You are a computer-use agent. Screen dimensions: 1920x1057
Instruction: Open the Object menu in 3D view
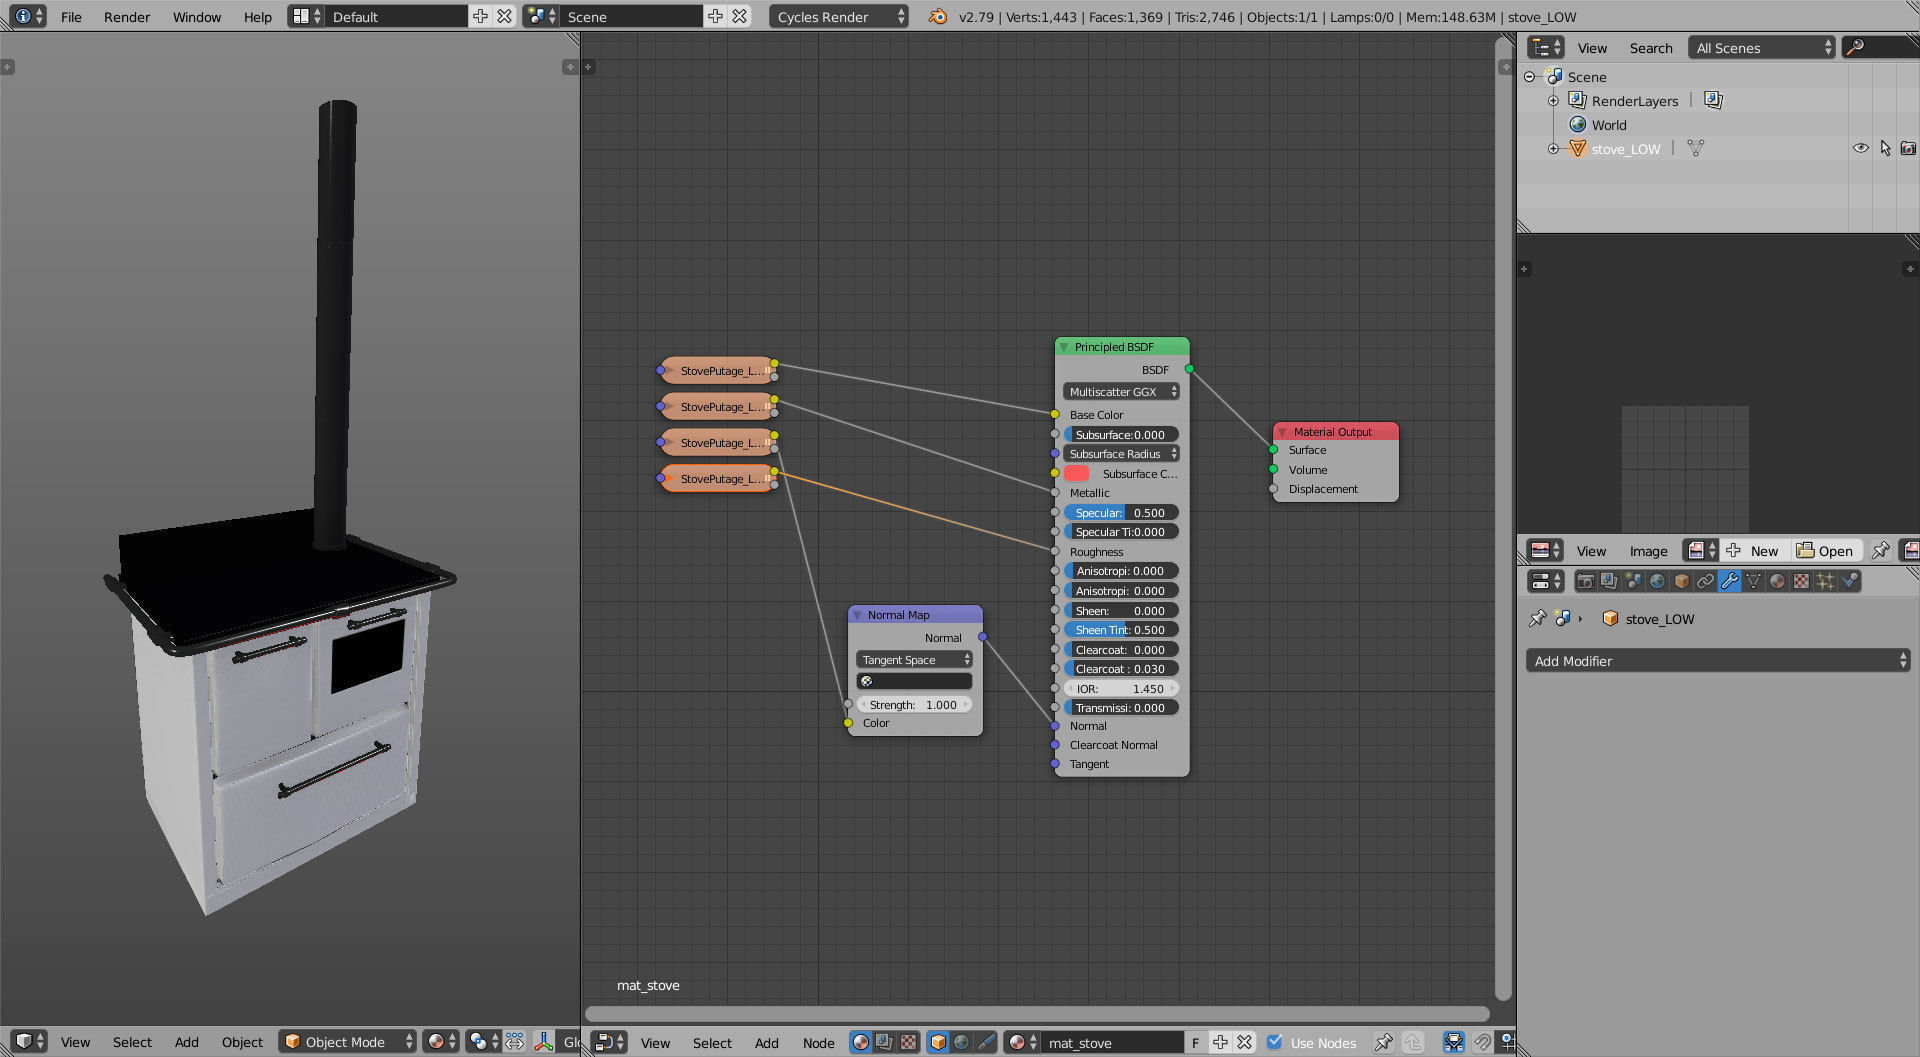(x=242, y=1042)
